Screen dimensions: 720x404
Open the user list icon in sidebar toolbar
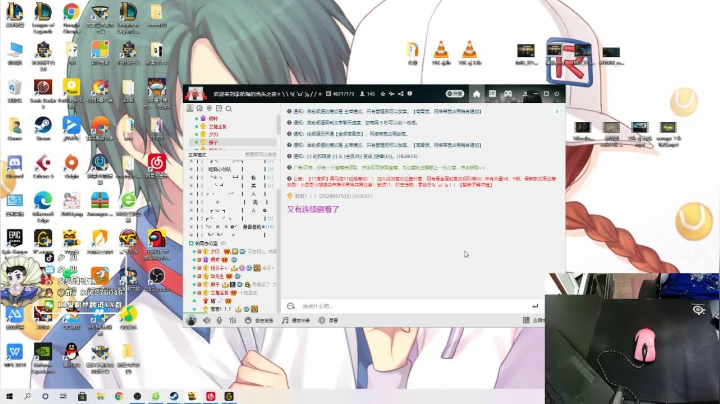pyautogui.click(x=190, y=108)
